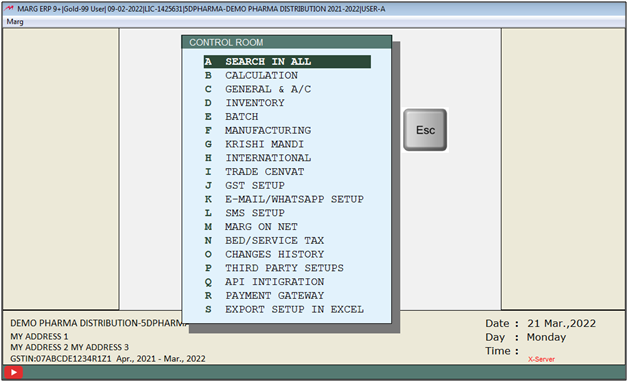This screenshot has height=382, width=629.
Task: Select SEARCH IN ALL option
Action: [x=287, y=62]
